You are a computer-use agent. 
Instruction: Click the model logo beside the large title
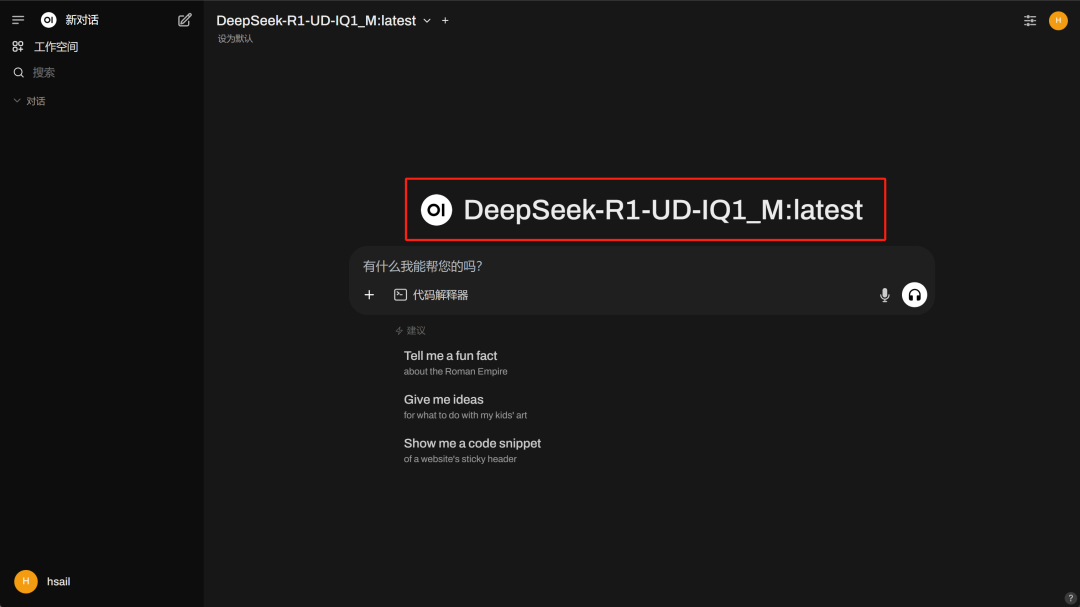point(436,210)
